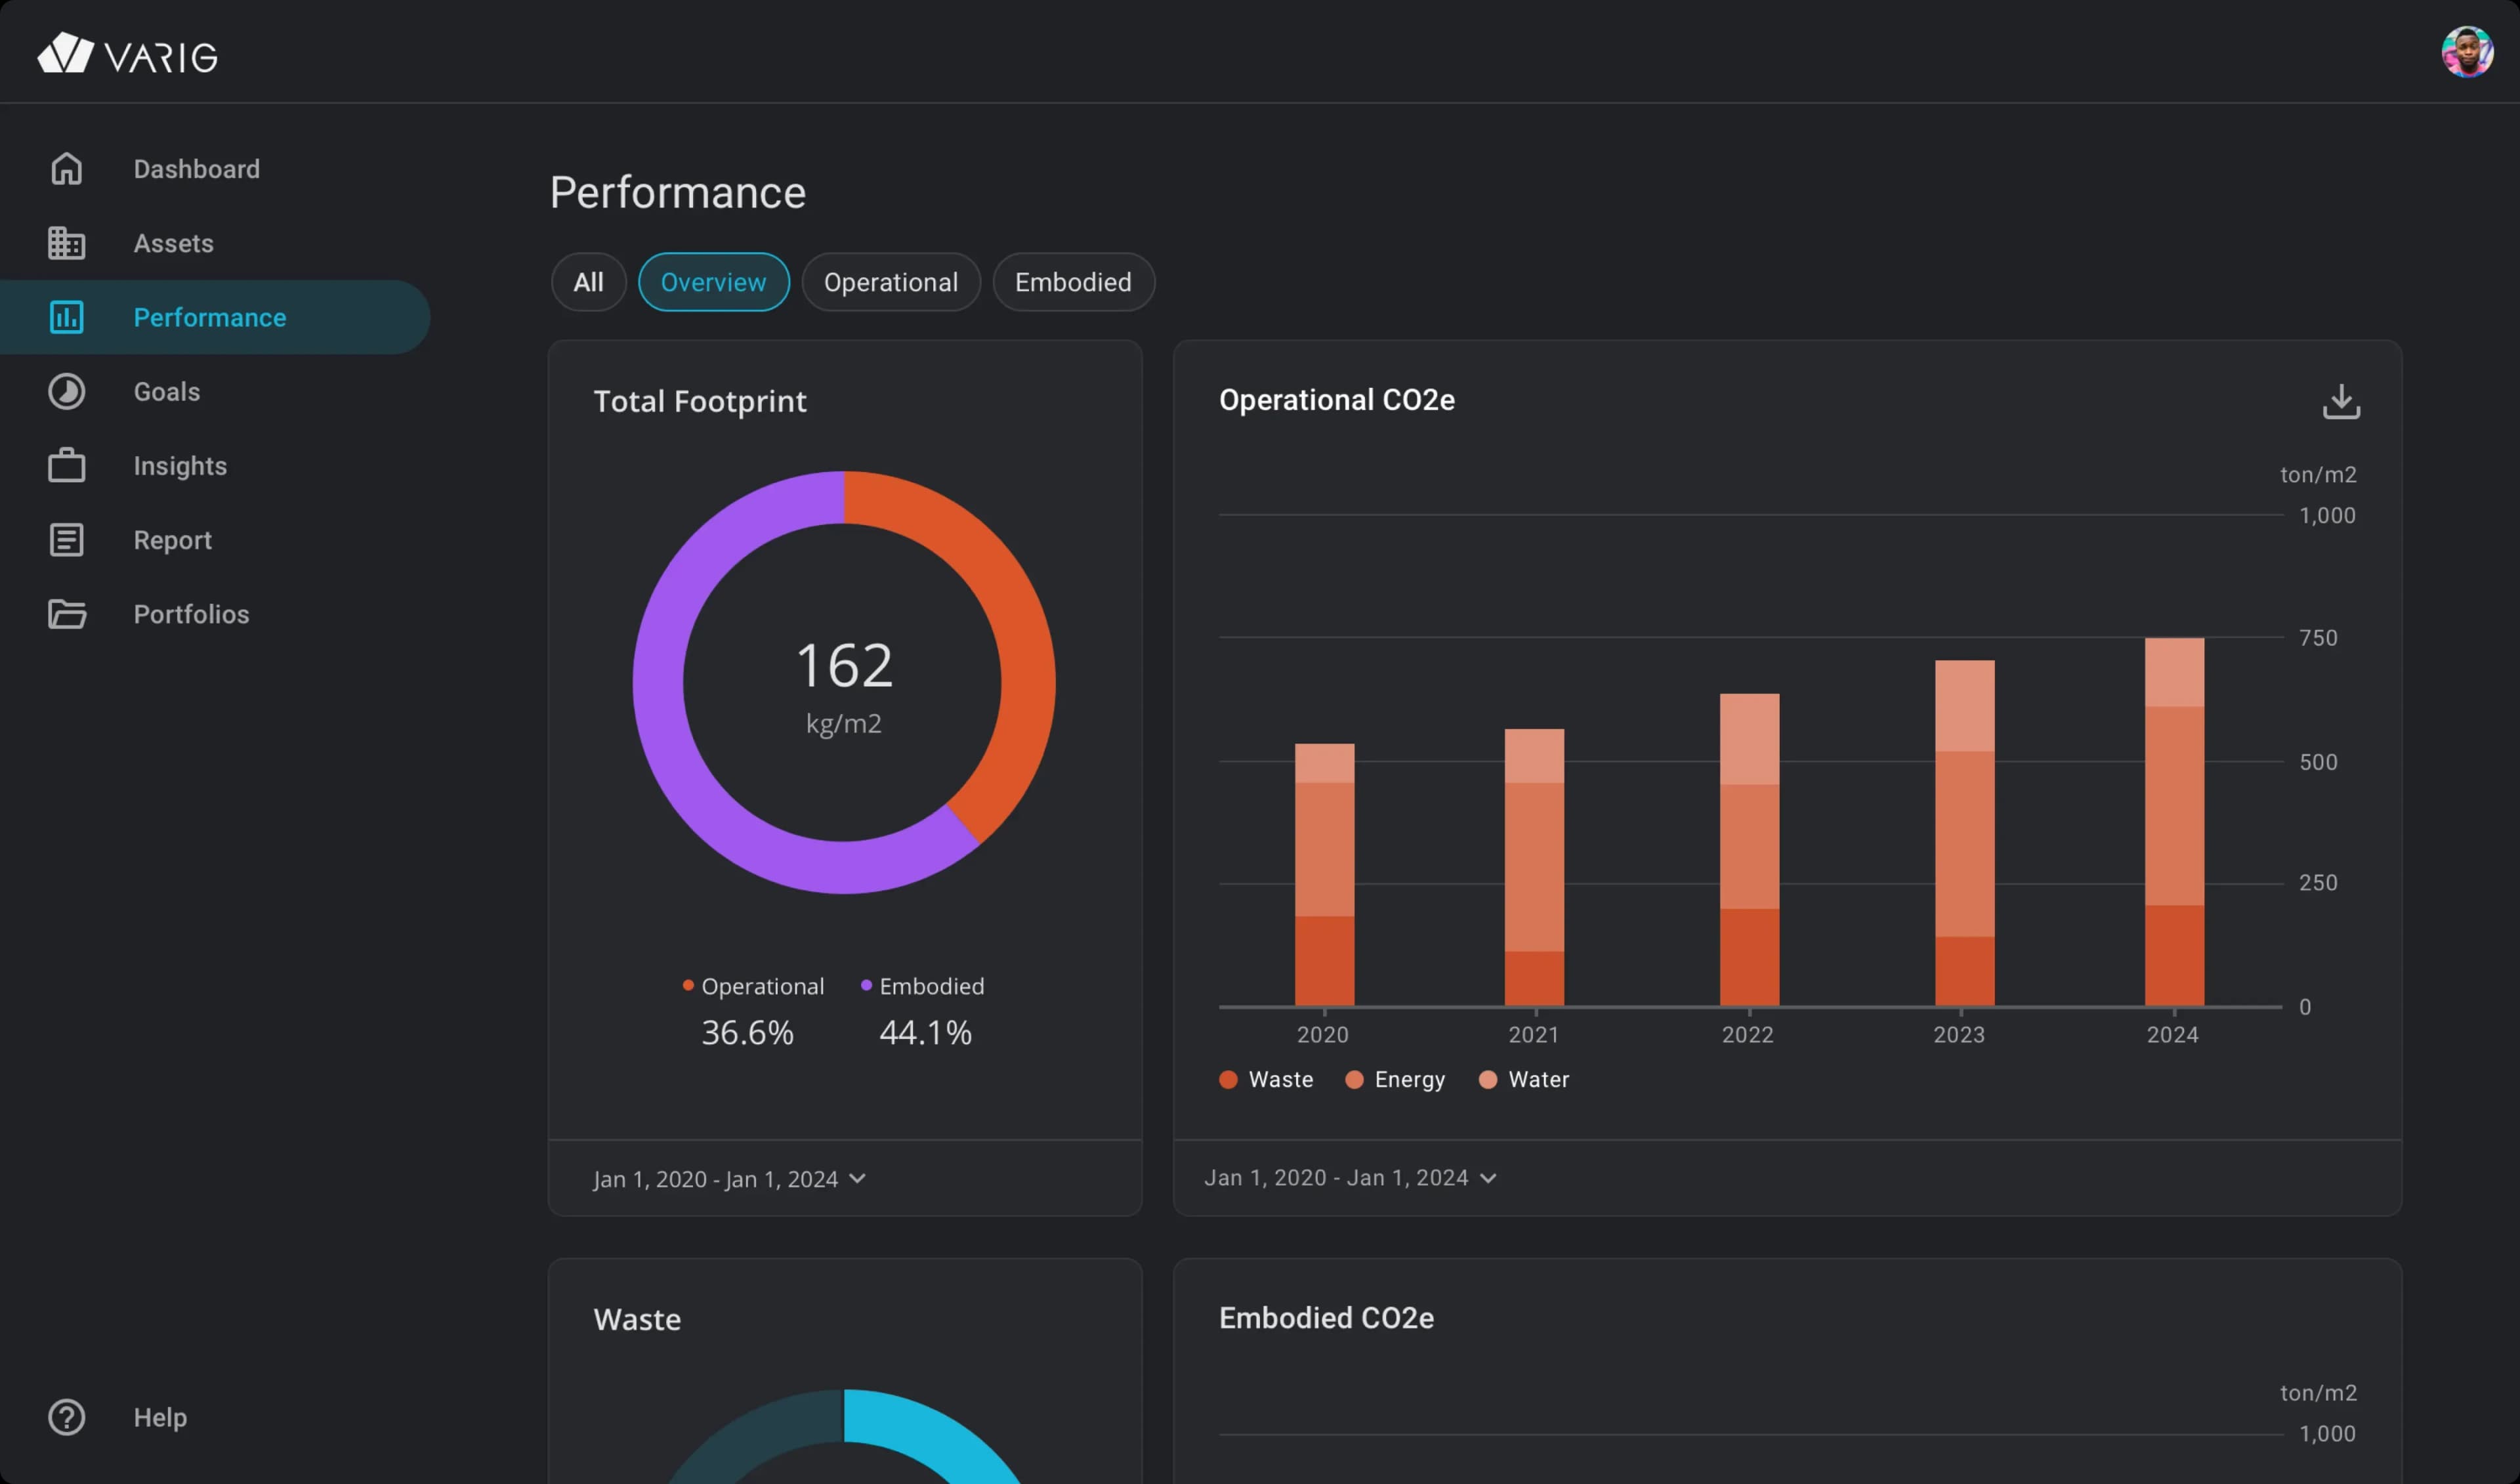2520x1484 pixels.
Task: Click the Portfolios folder icon
Action: click(66, 614)
